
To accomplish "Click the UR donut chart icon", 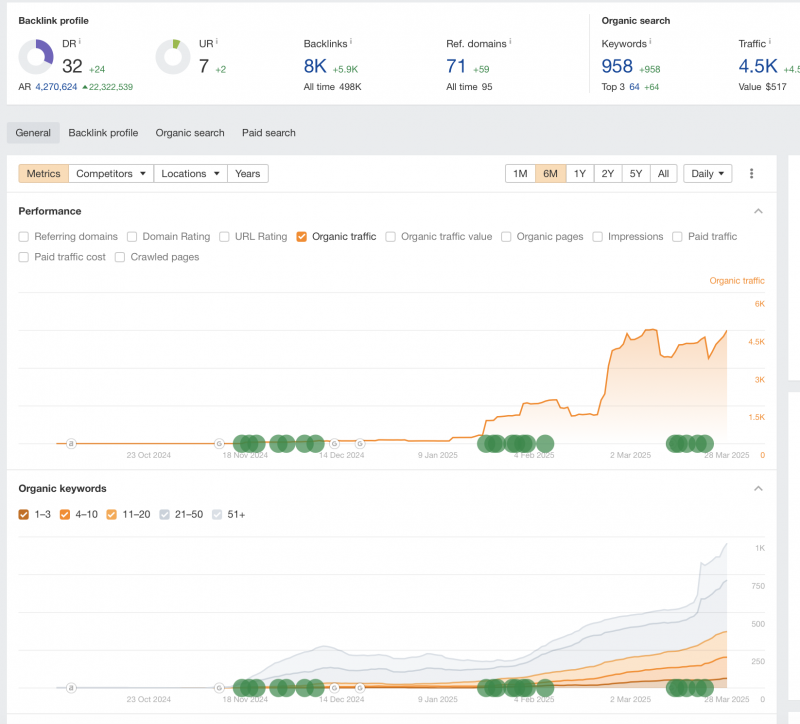I will tap(173, 58).
